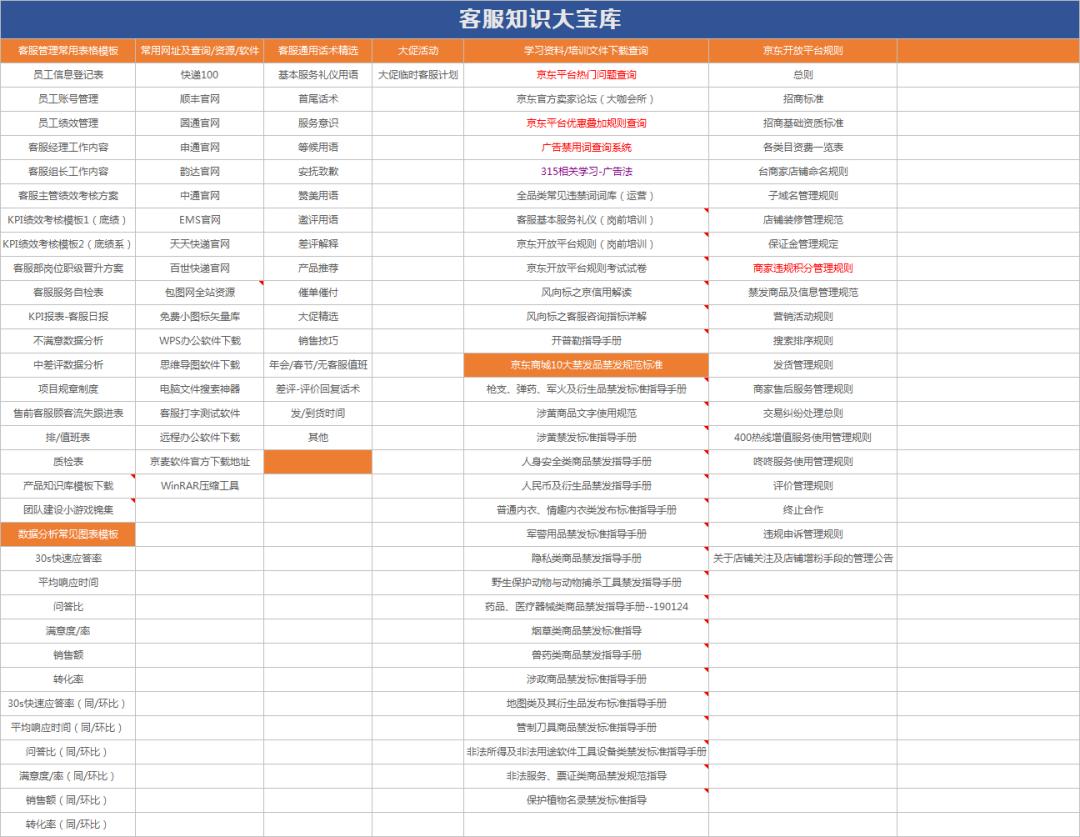Click the orange 京东商城10大禁发品禁发规范标准 cell
Image resolution: width=1080 pixels, height=837 pixels.
click(586, 364)
